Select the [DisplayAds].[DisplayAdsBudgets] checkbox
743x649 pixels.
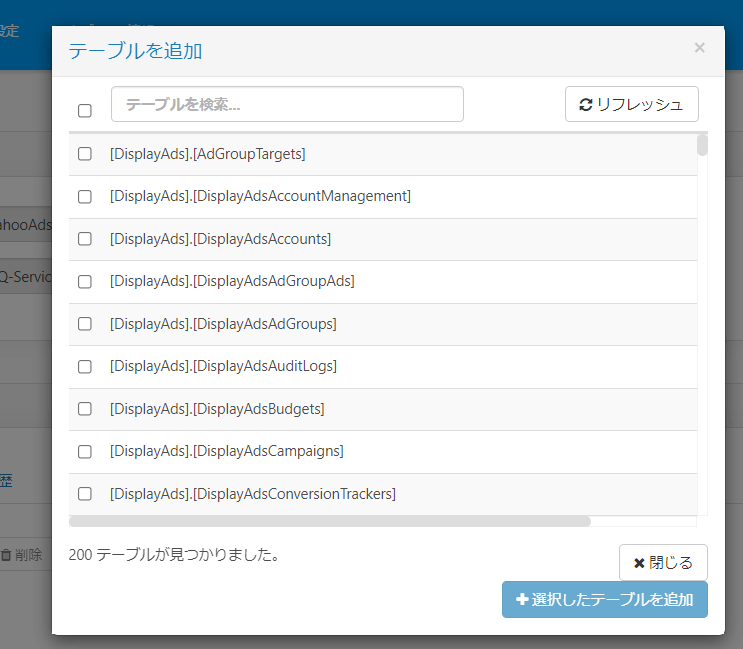[85, 409]
